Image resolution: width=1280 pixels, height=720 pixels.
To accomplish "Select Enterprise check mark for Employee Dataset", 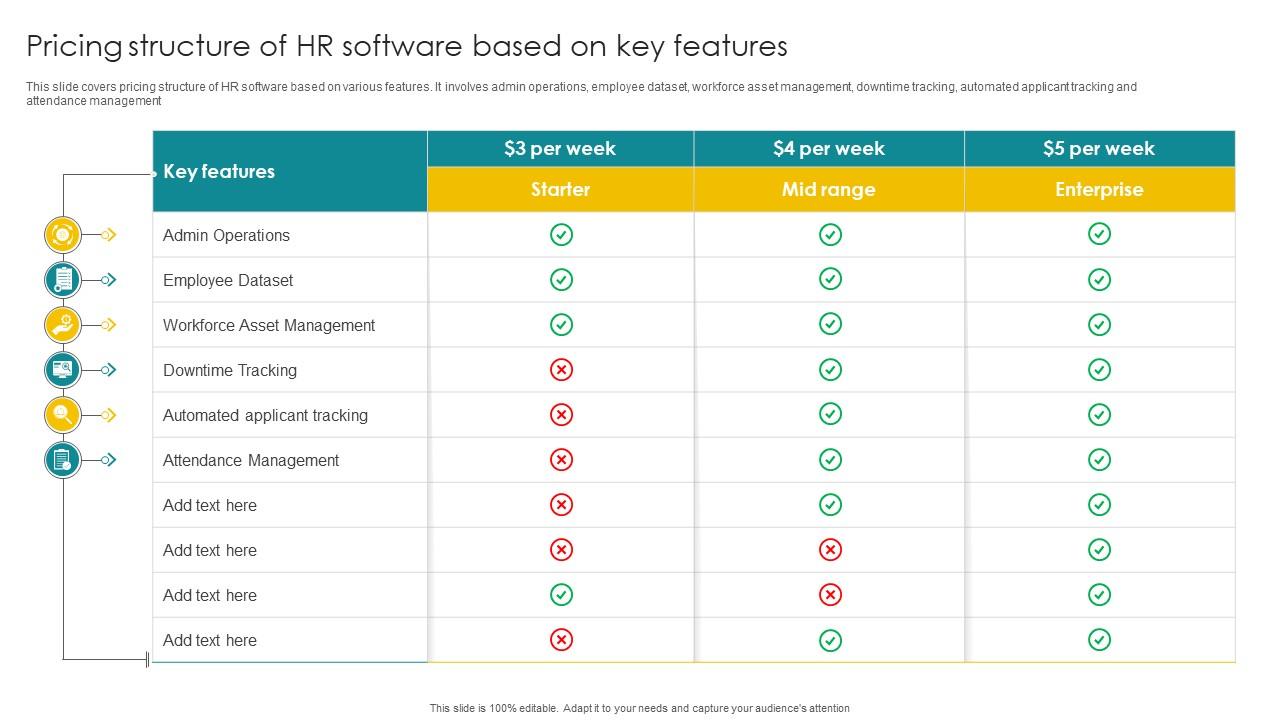I will (1099, 280).
